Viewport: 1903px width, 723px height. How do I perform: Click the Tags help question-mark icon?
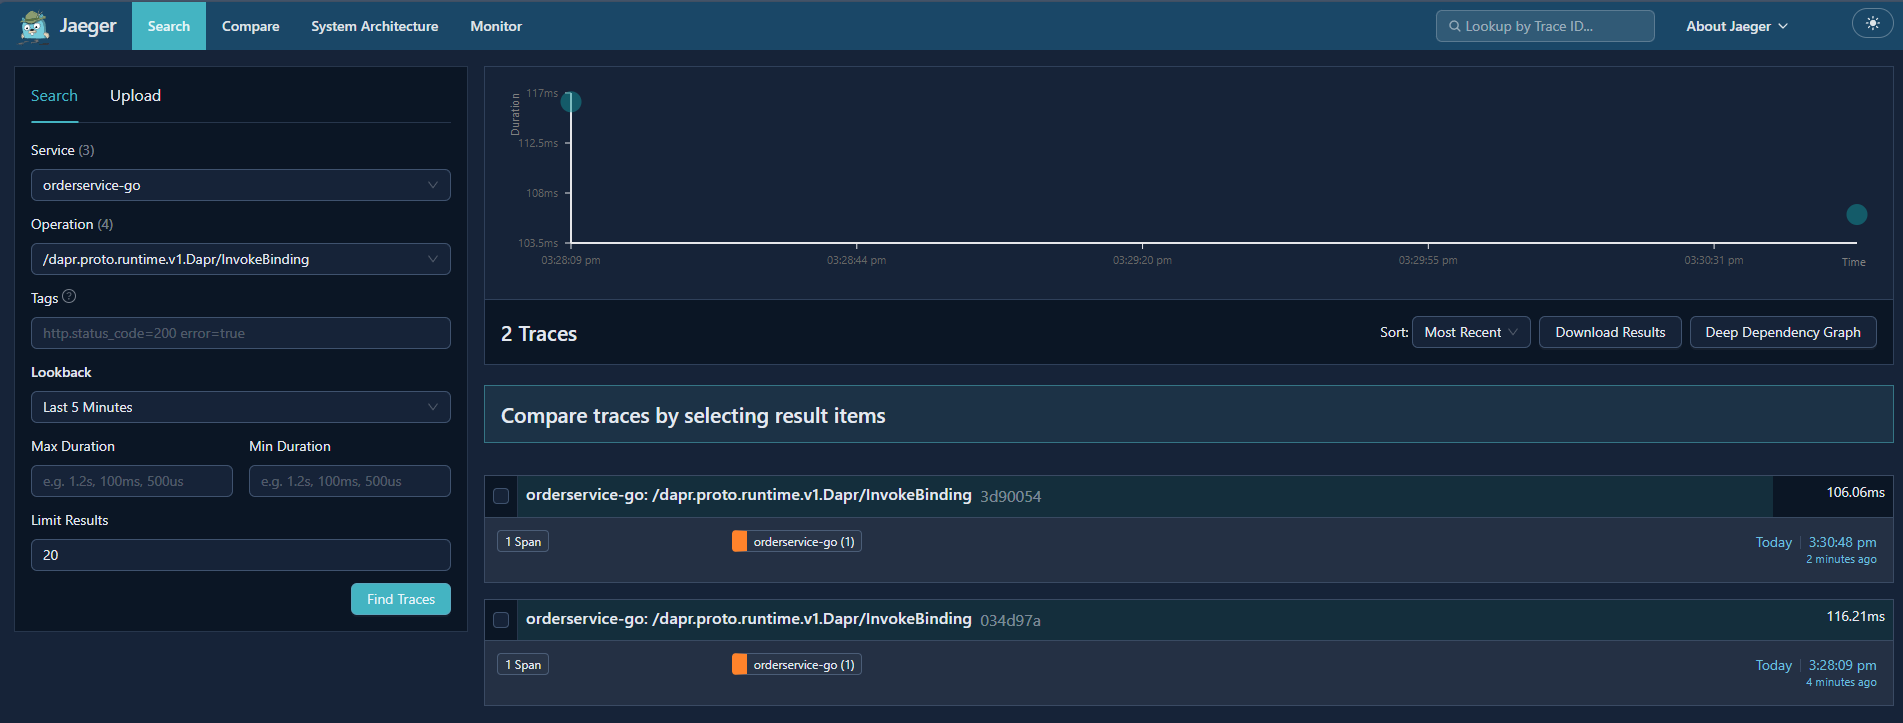click(69, 296)
